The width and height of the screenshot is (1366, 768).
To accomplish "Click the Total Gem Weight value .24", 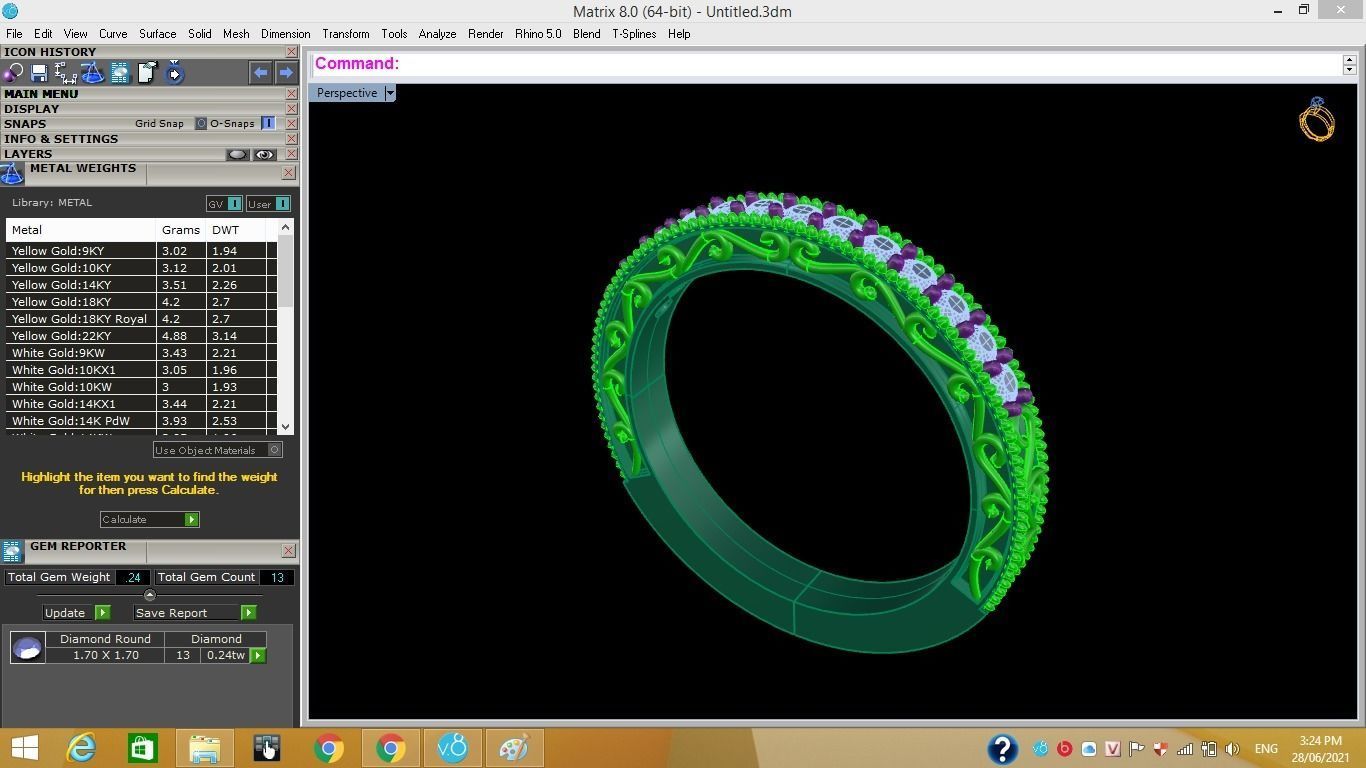I will click(133, 577).
